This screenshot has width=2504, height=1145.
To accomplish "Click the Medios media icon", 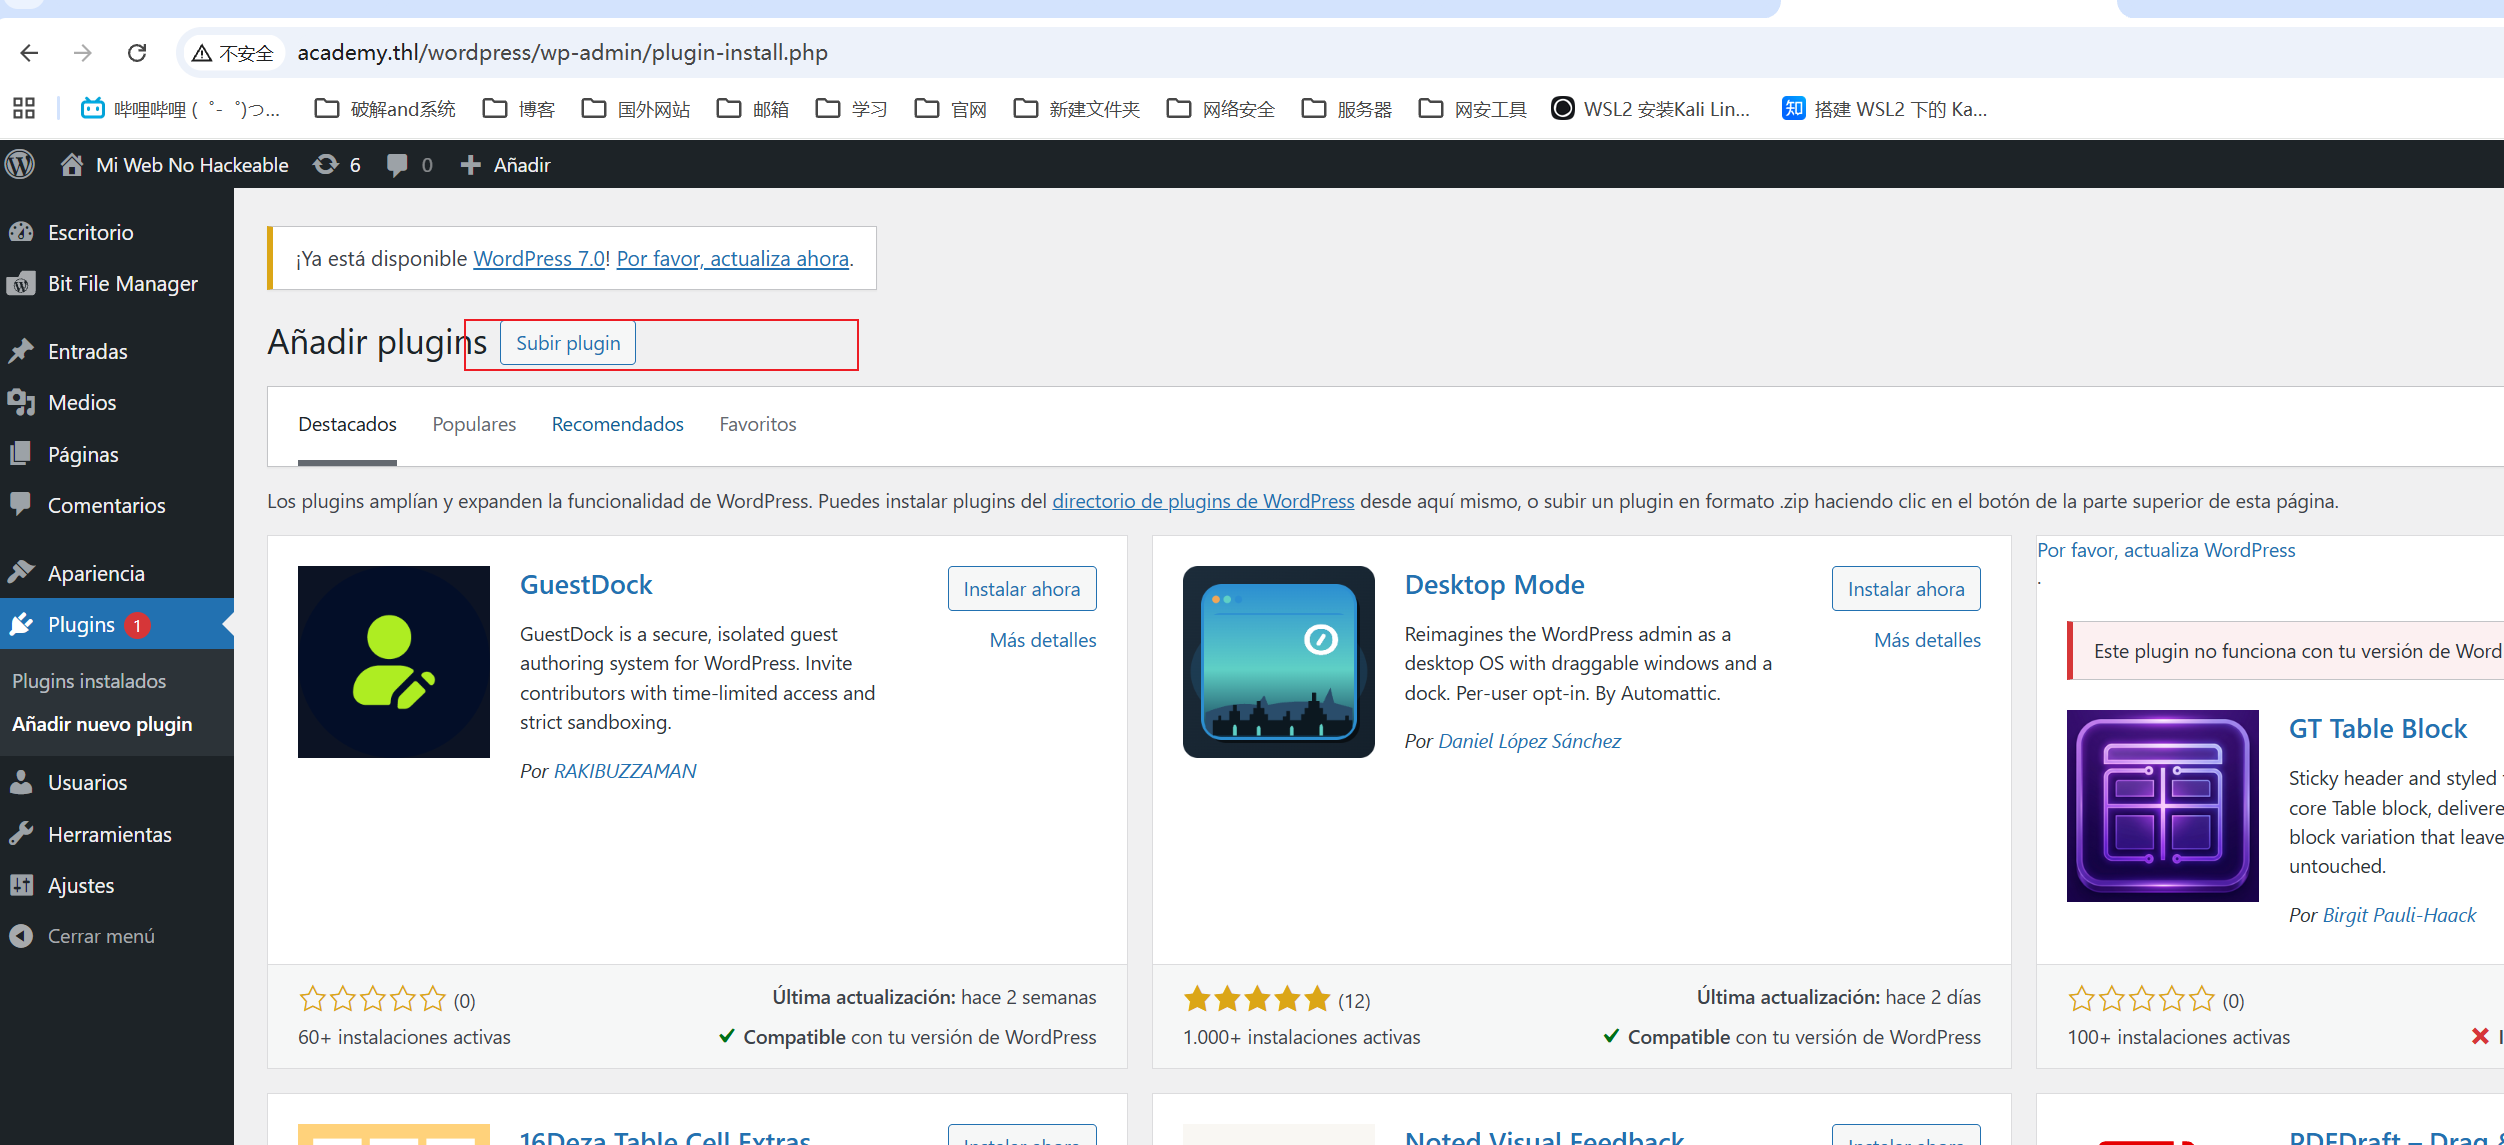I will tap(21, 402).
